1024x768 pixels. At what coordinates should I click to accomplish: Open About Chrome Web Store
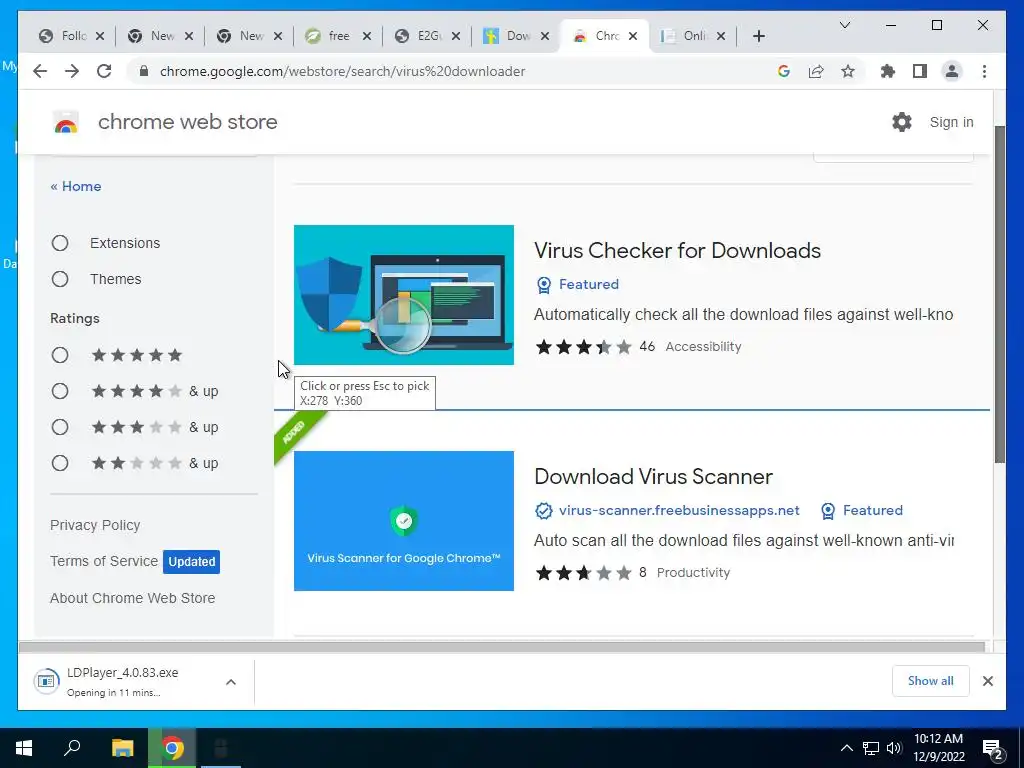point(133,598)
